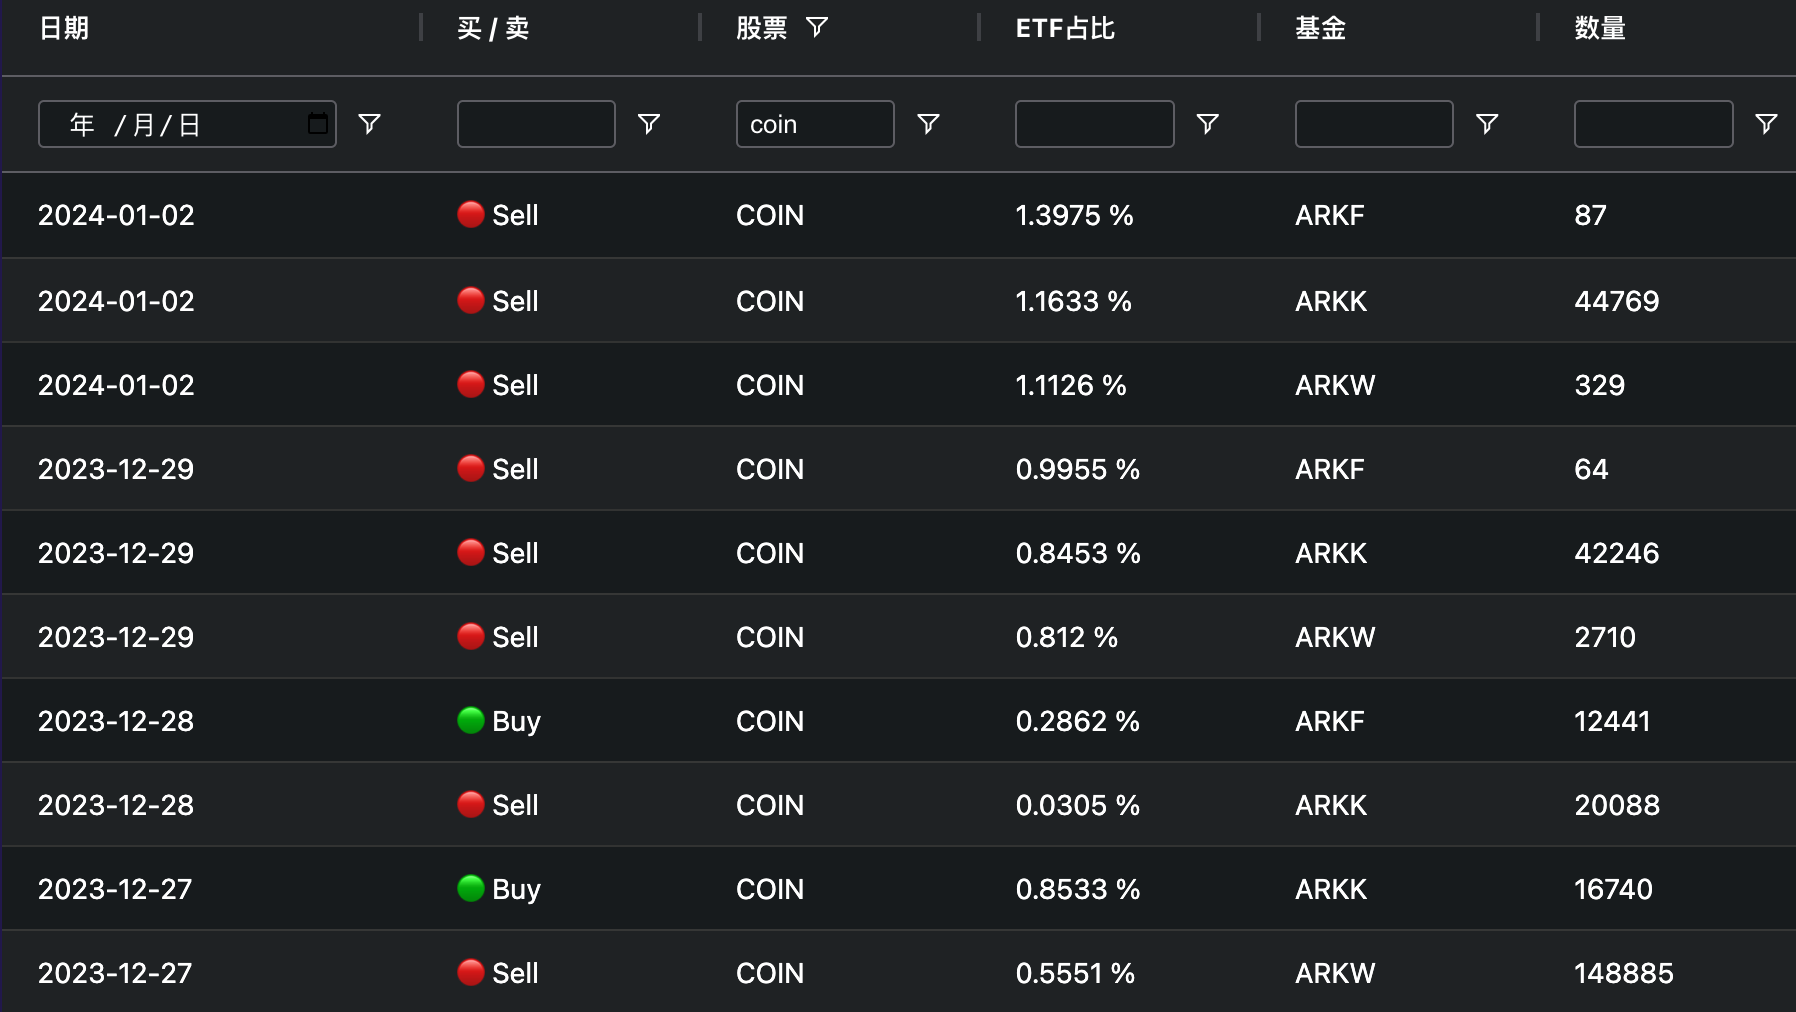Select the green Buy indicator on 2023-12-28
This screenshot has height=1012, width=1796.
click(471, 720)
